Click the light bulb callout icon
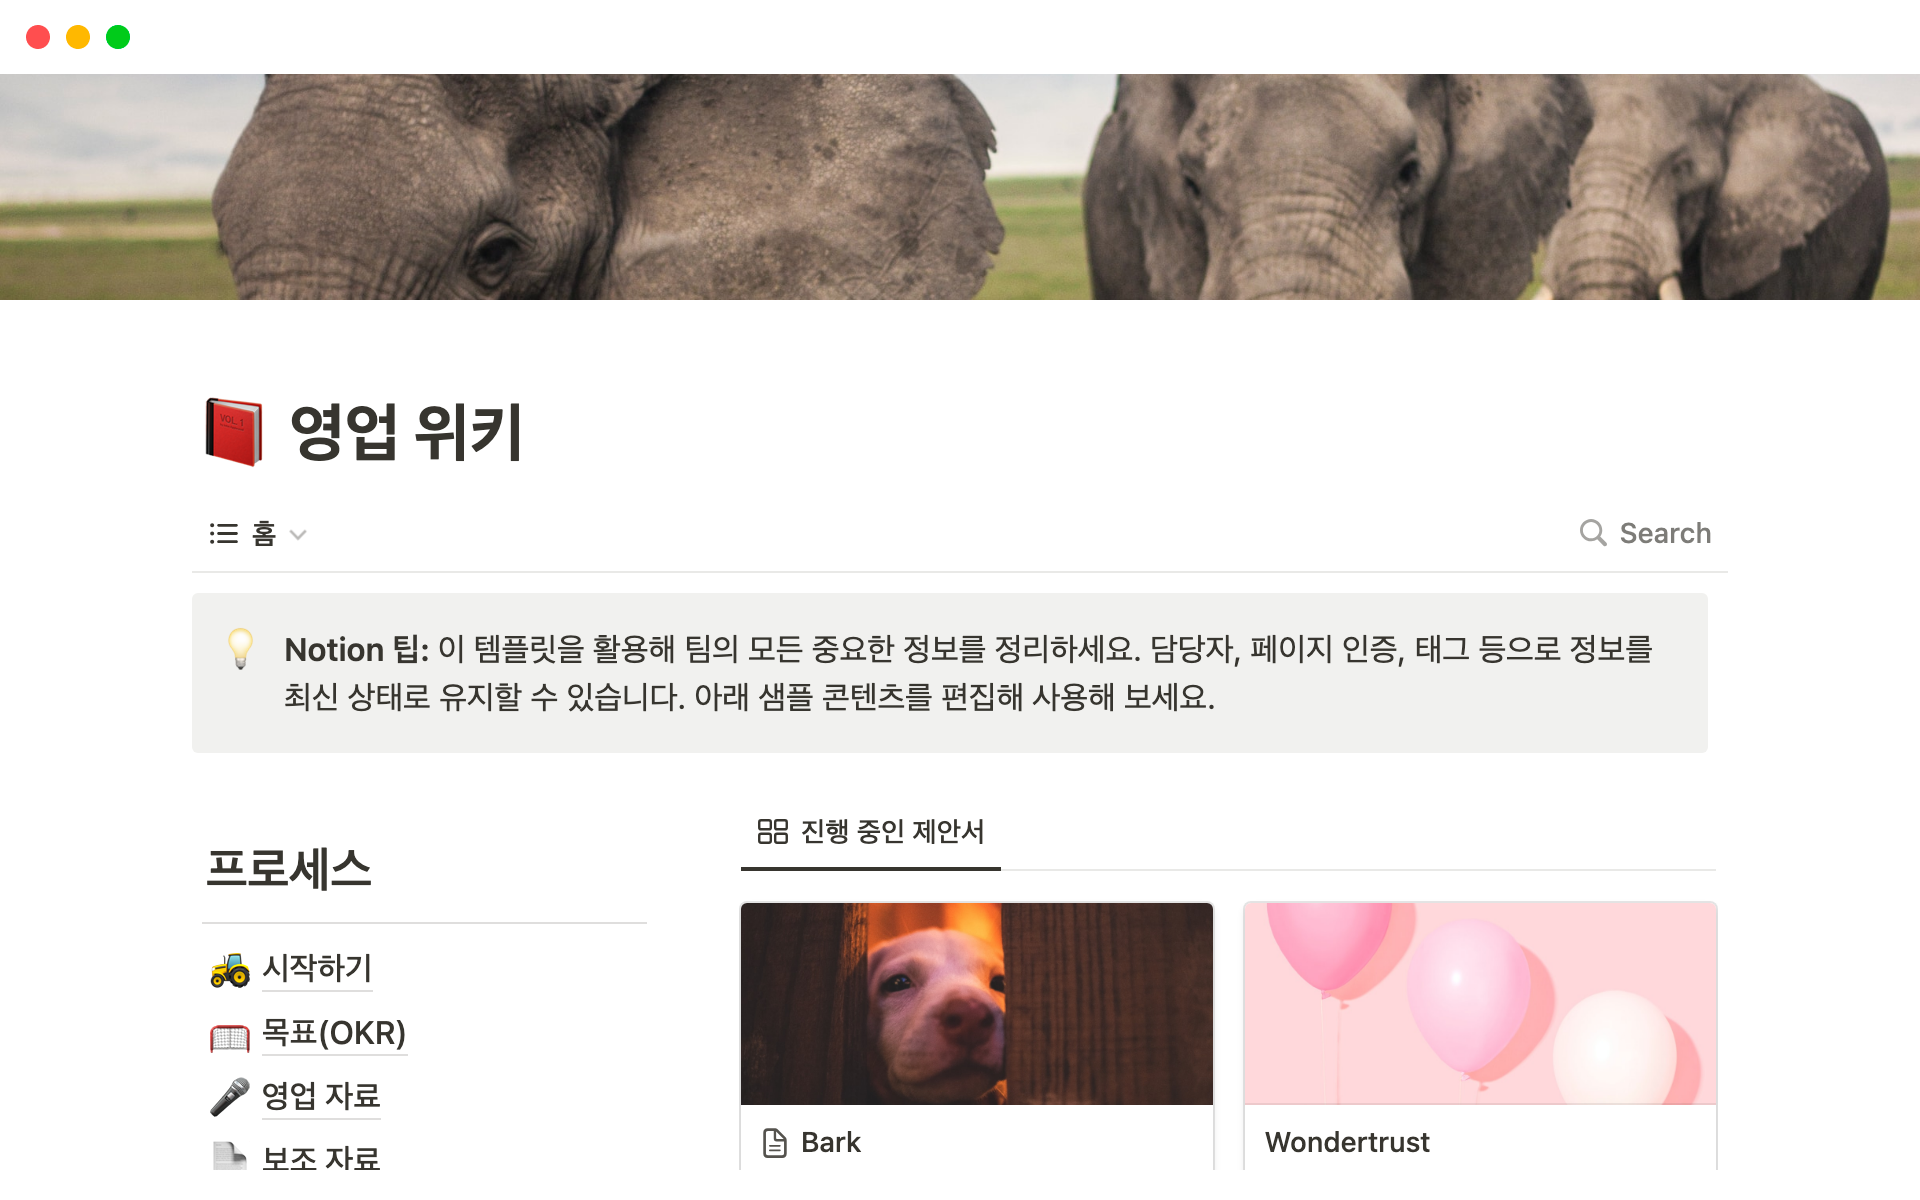The image size is (1920, 1200). 240,649
